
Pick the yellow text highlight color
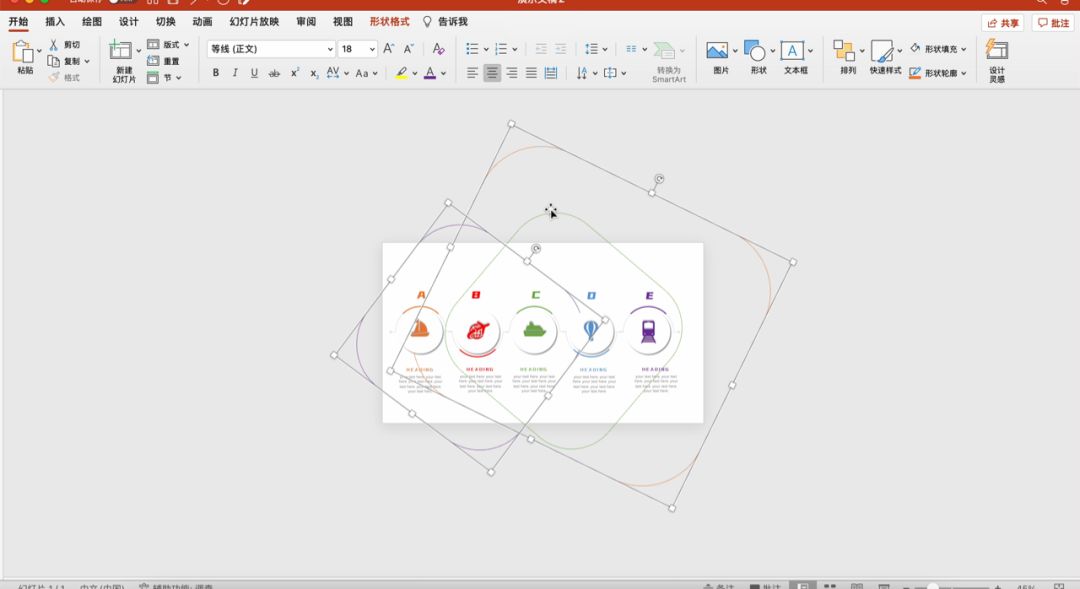[402, 72]
